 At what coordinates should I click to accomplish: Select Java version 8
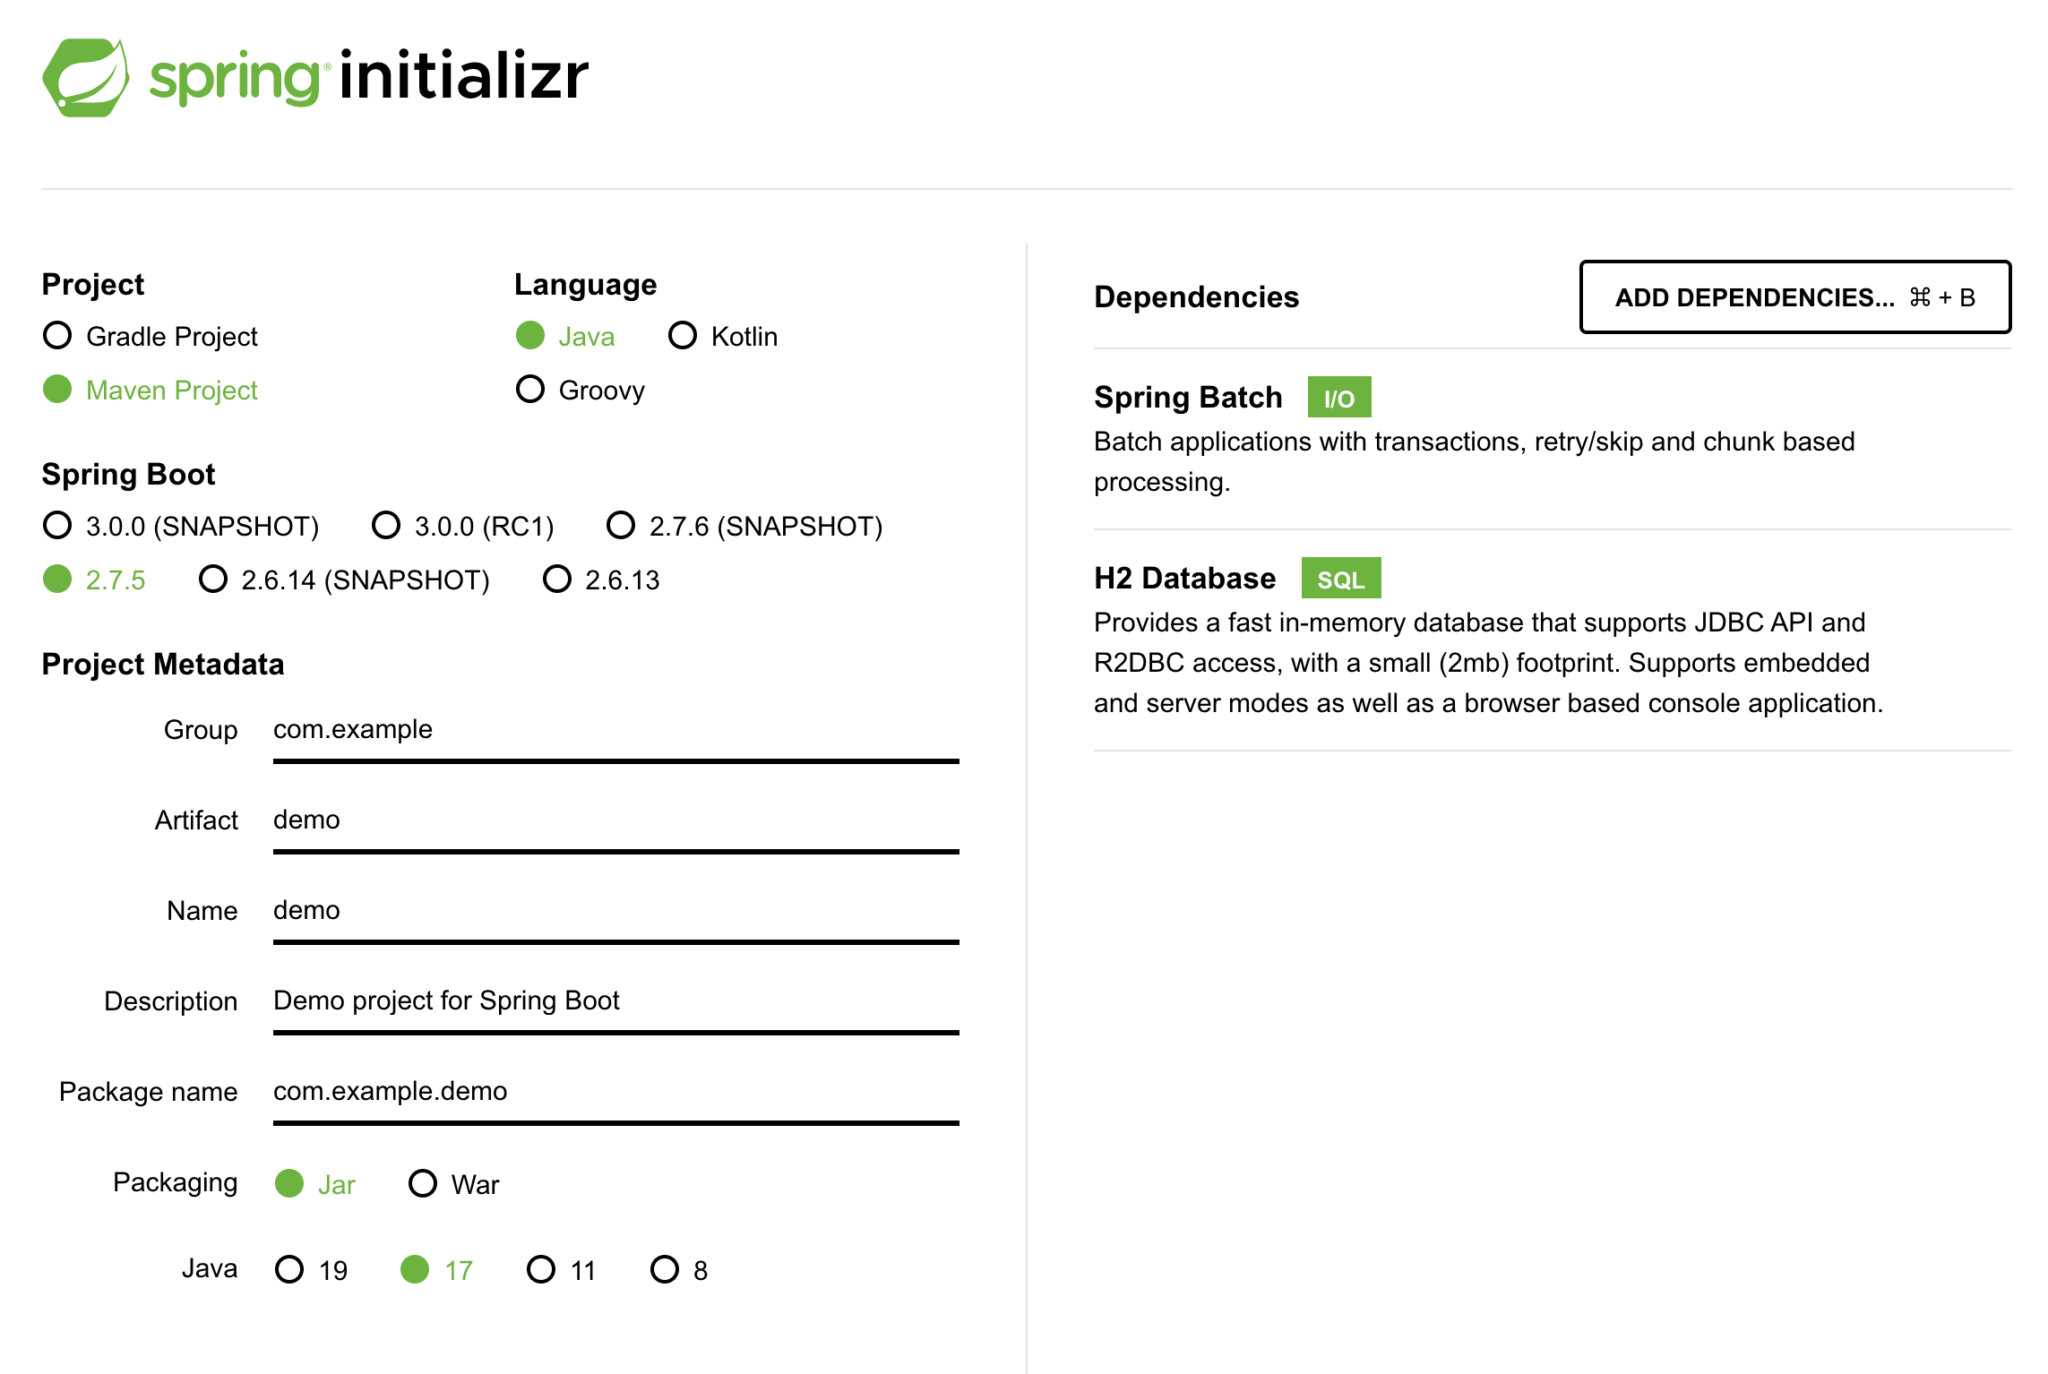pyautogui.click(x=665, y=1269)
